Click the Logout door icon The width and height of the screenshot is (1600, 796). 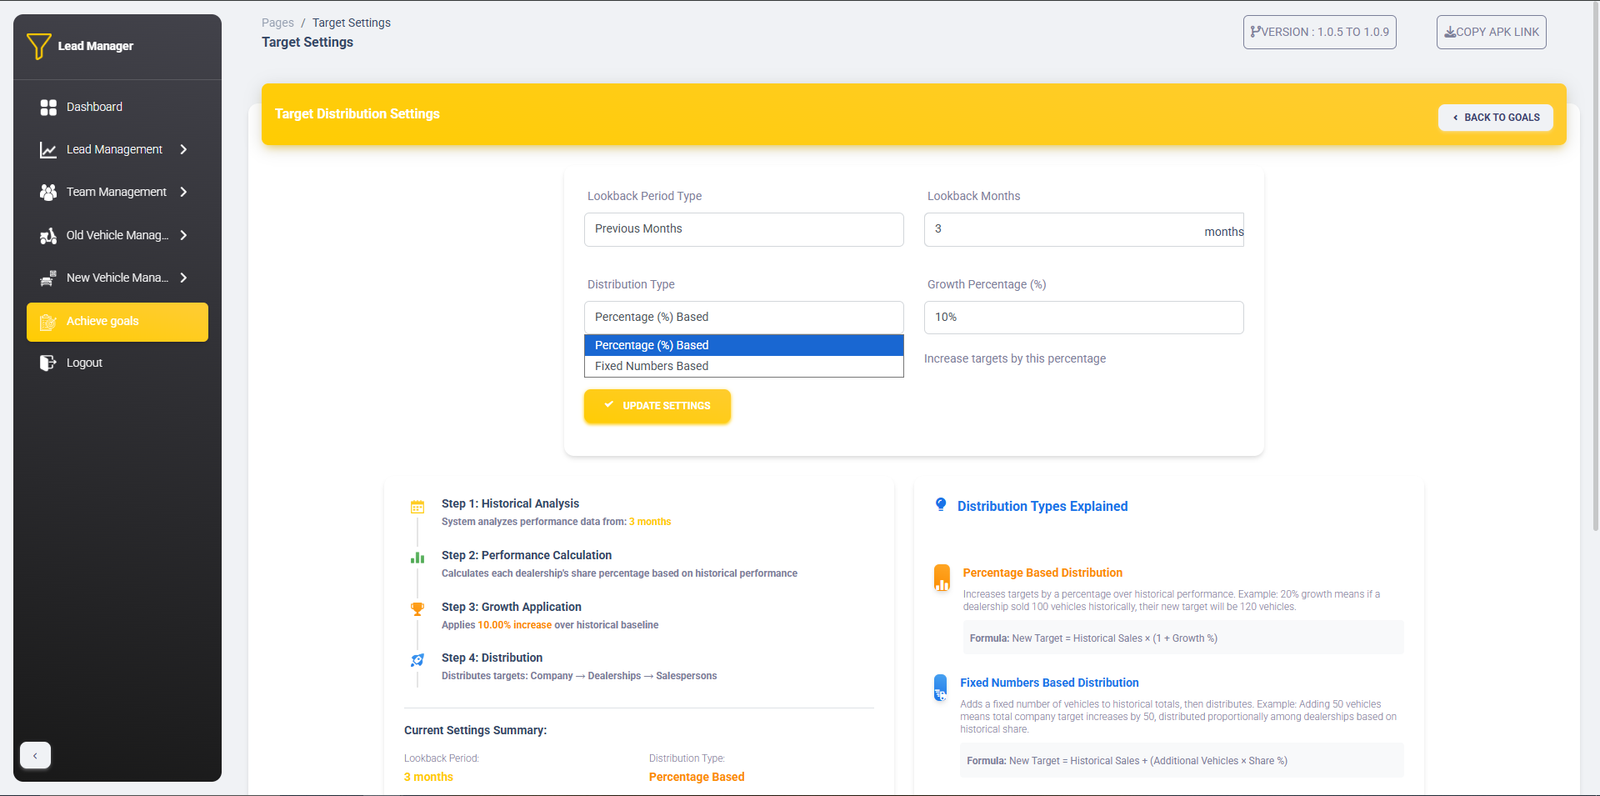[48, 363]
